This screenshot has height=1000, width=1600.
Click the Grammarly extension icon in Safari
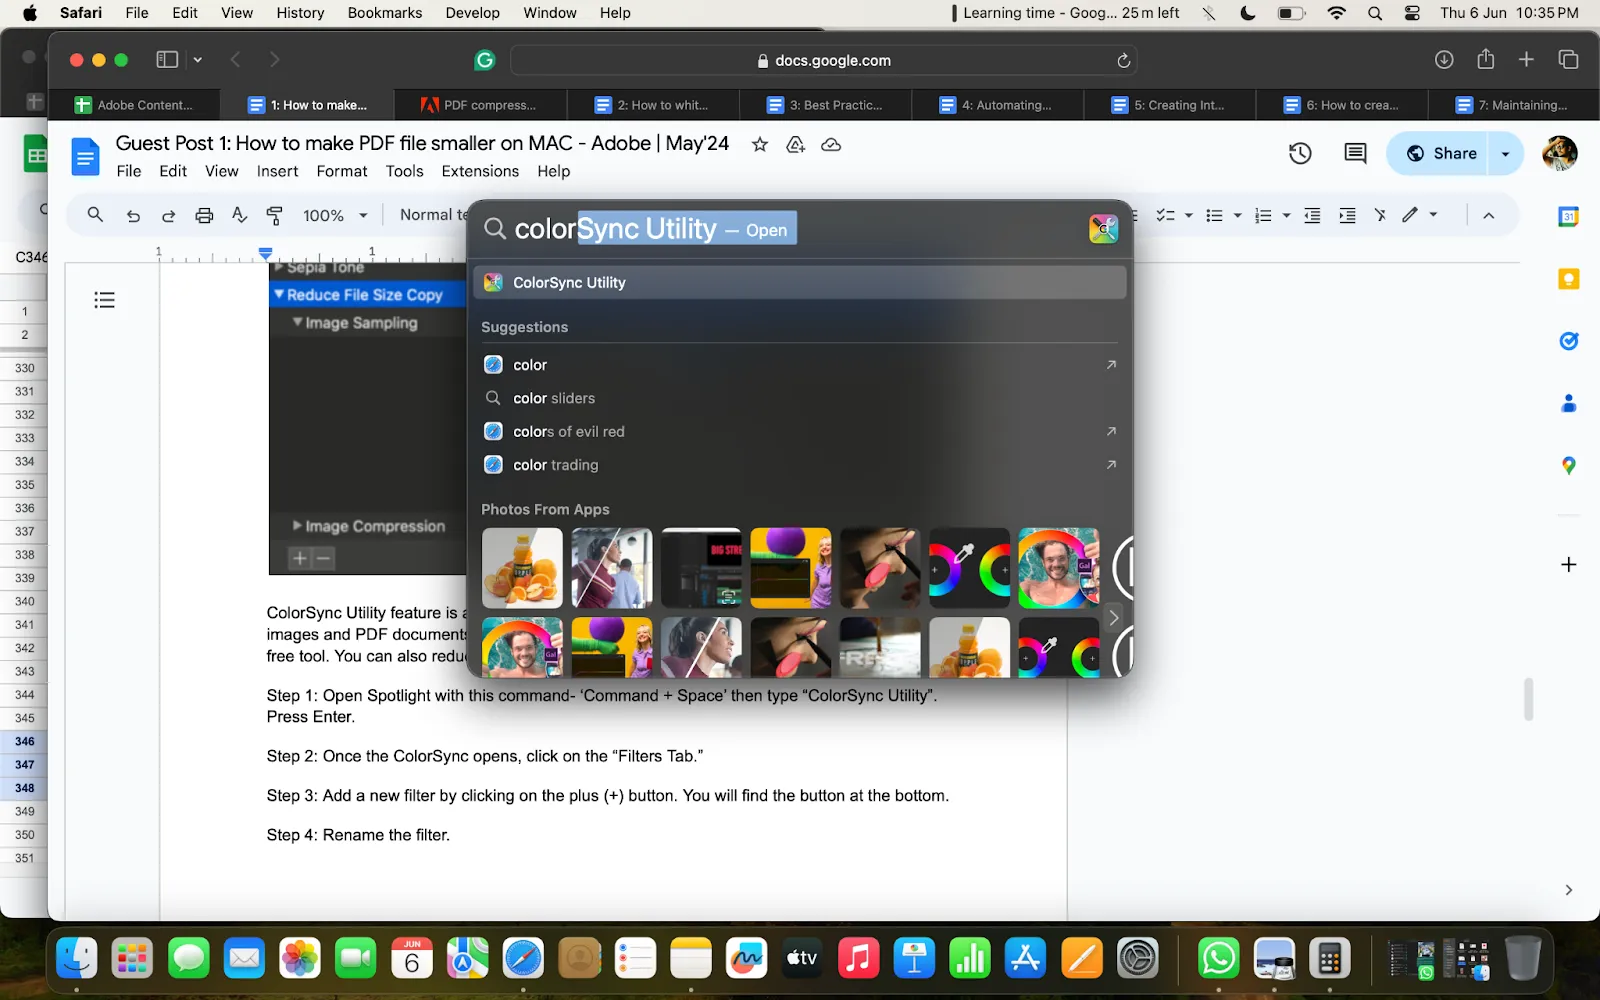pyautogui.click(x=485, y=60)
